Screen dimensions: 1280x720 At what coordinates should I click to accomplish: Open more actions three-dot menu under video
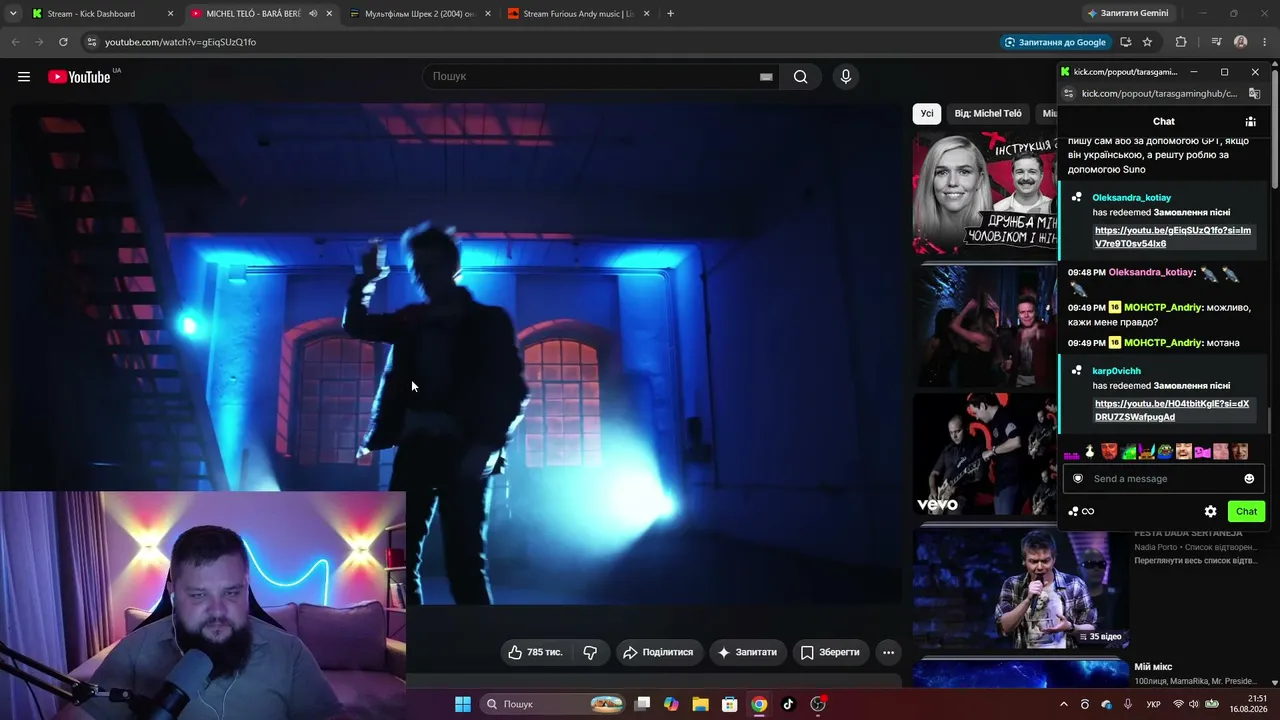pyautogui.click(x=888, y=652)
